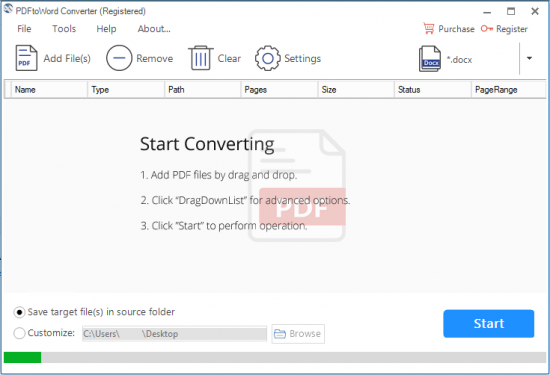Select Save target file(s) in source folder
Viewport: 550px width, 375px height.
pos(19,312)
